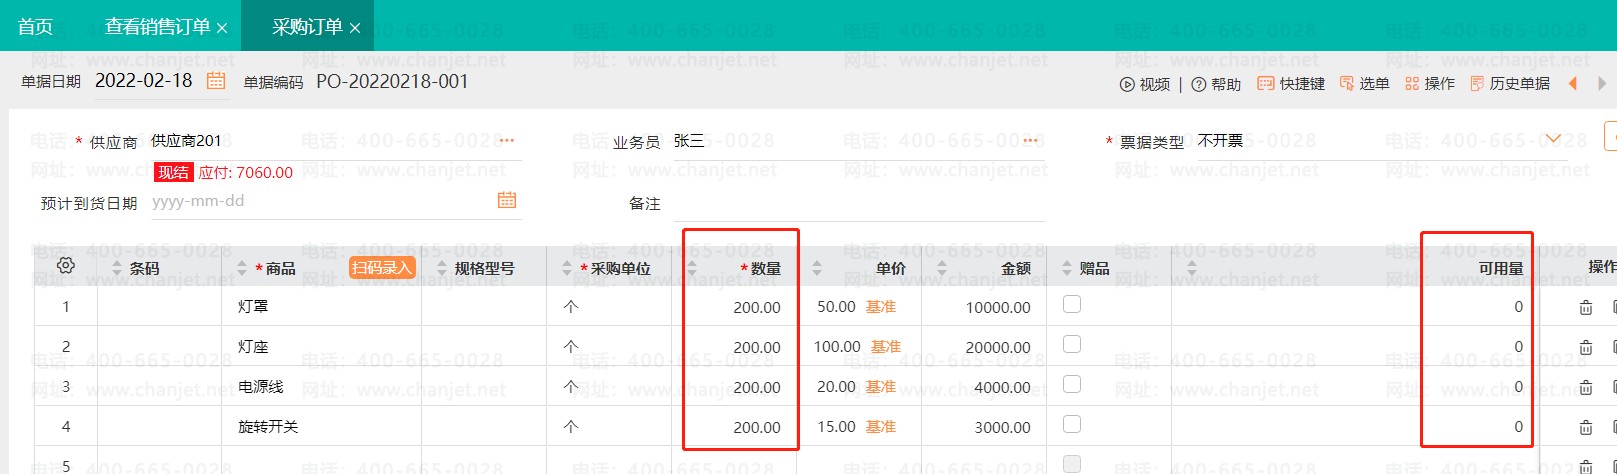Click the 现结 payment tag
Image resolution: width=1617 pixels, height=474 pixels.
(173, 172)
